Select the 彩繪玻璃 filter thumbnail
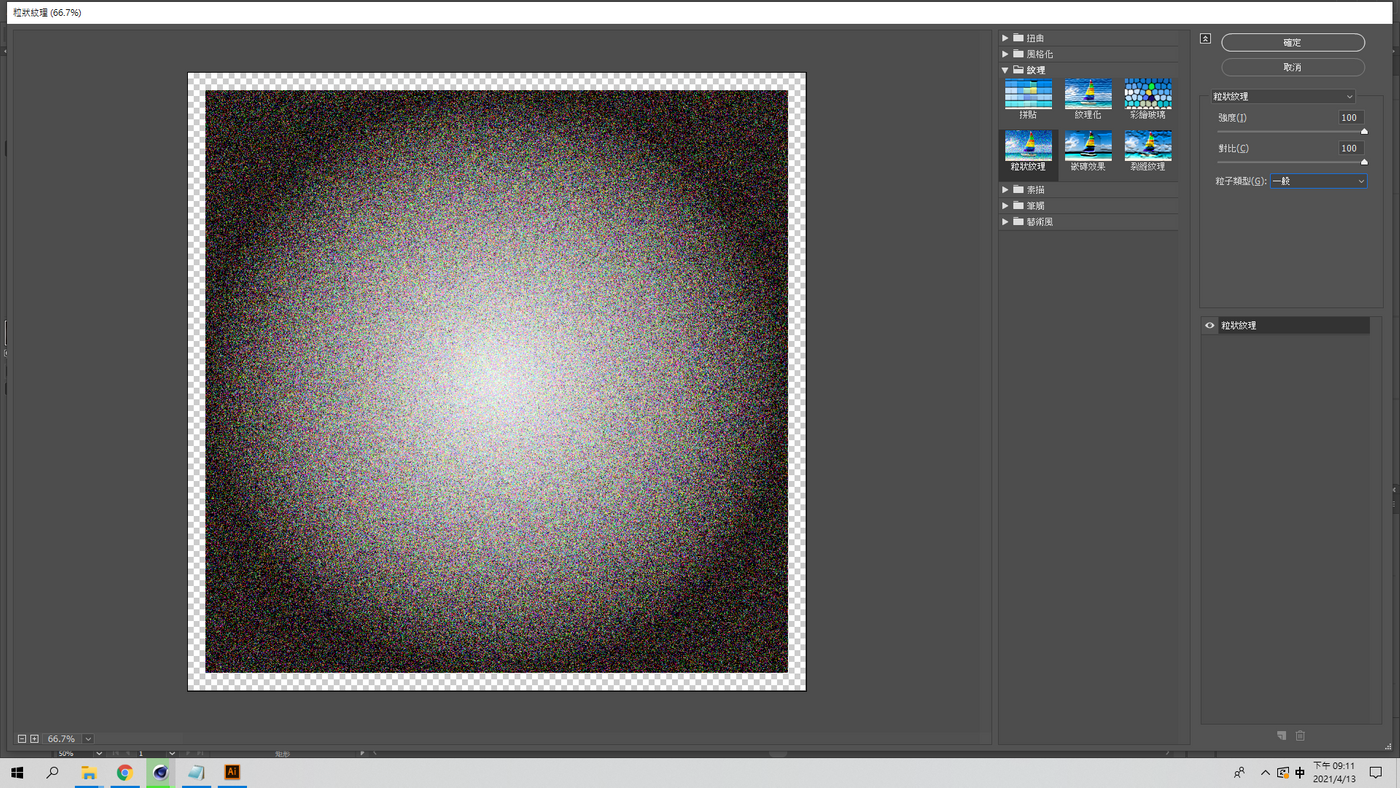This screenshot has width=1400, height=788. (1147, 95)
